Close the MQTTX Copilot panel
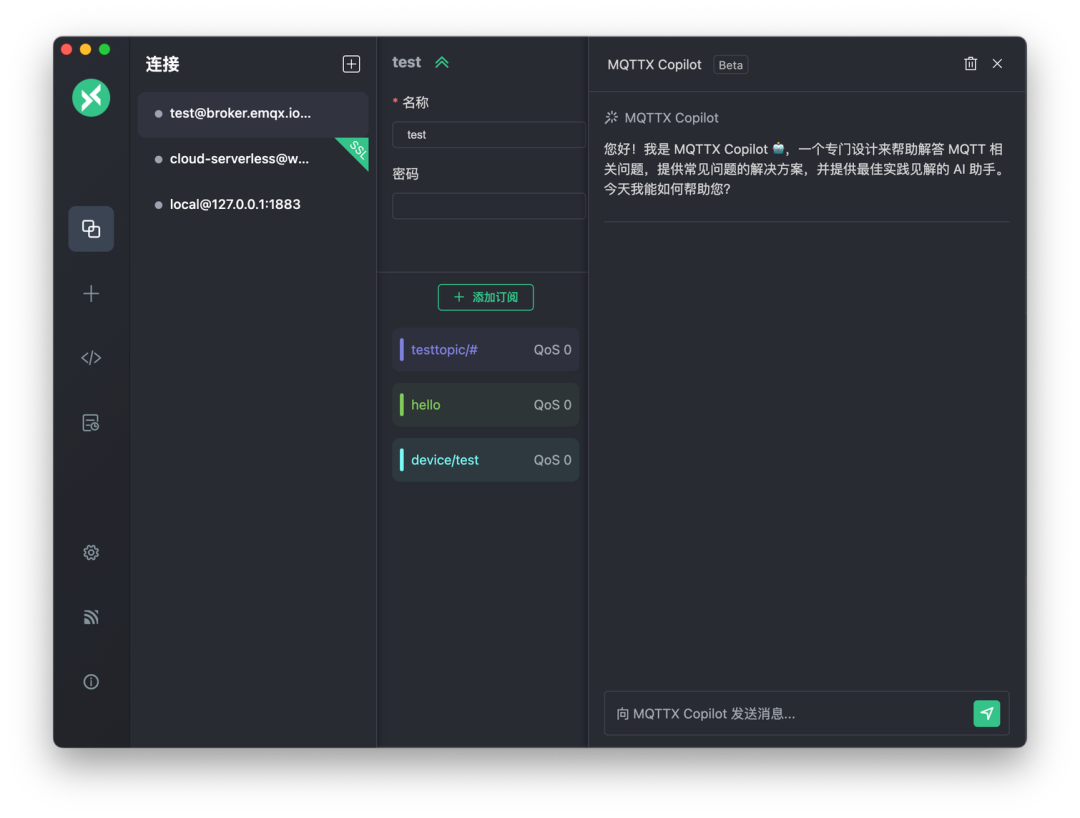The image size is (1080, 818). coord(997,64)
